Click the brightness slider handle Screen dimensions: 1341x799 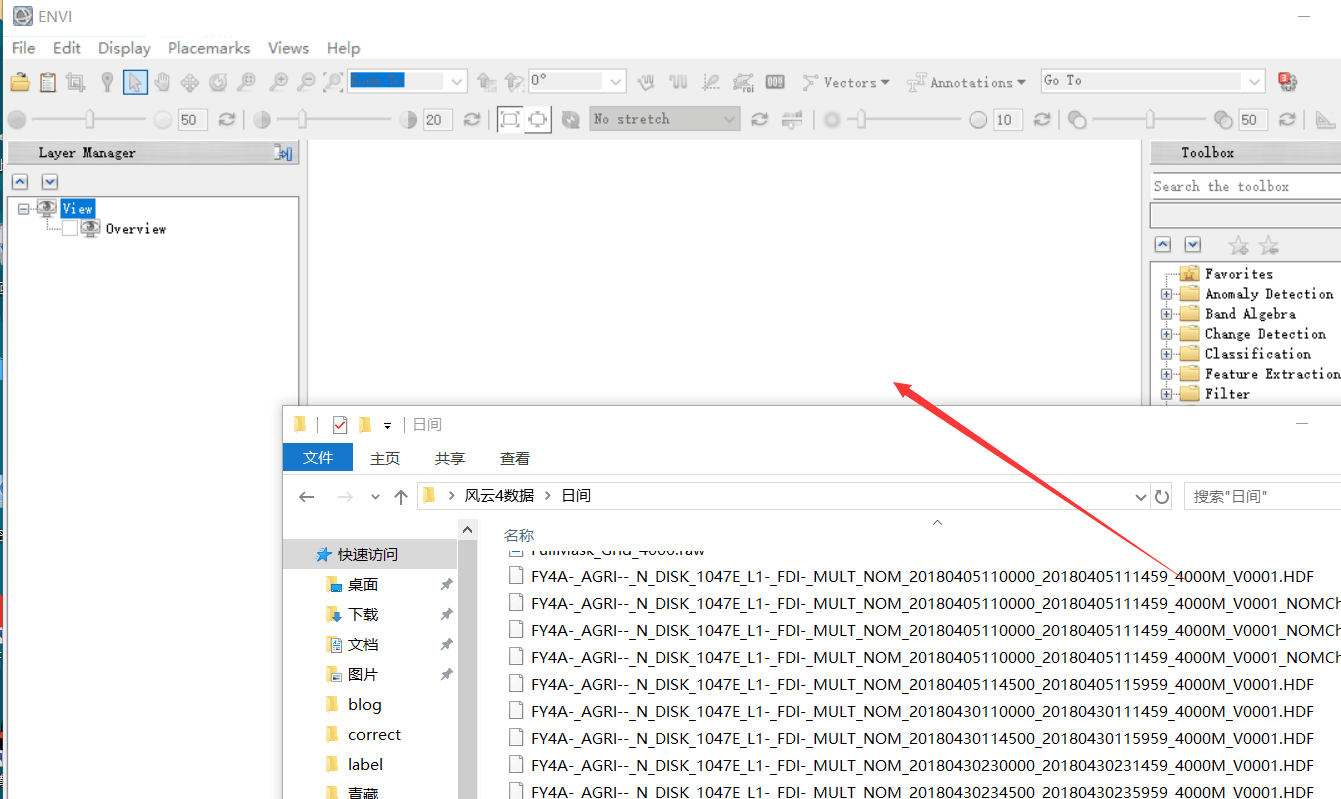pyautogui.click(x=90, y=120)
